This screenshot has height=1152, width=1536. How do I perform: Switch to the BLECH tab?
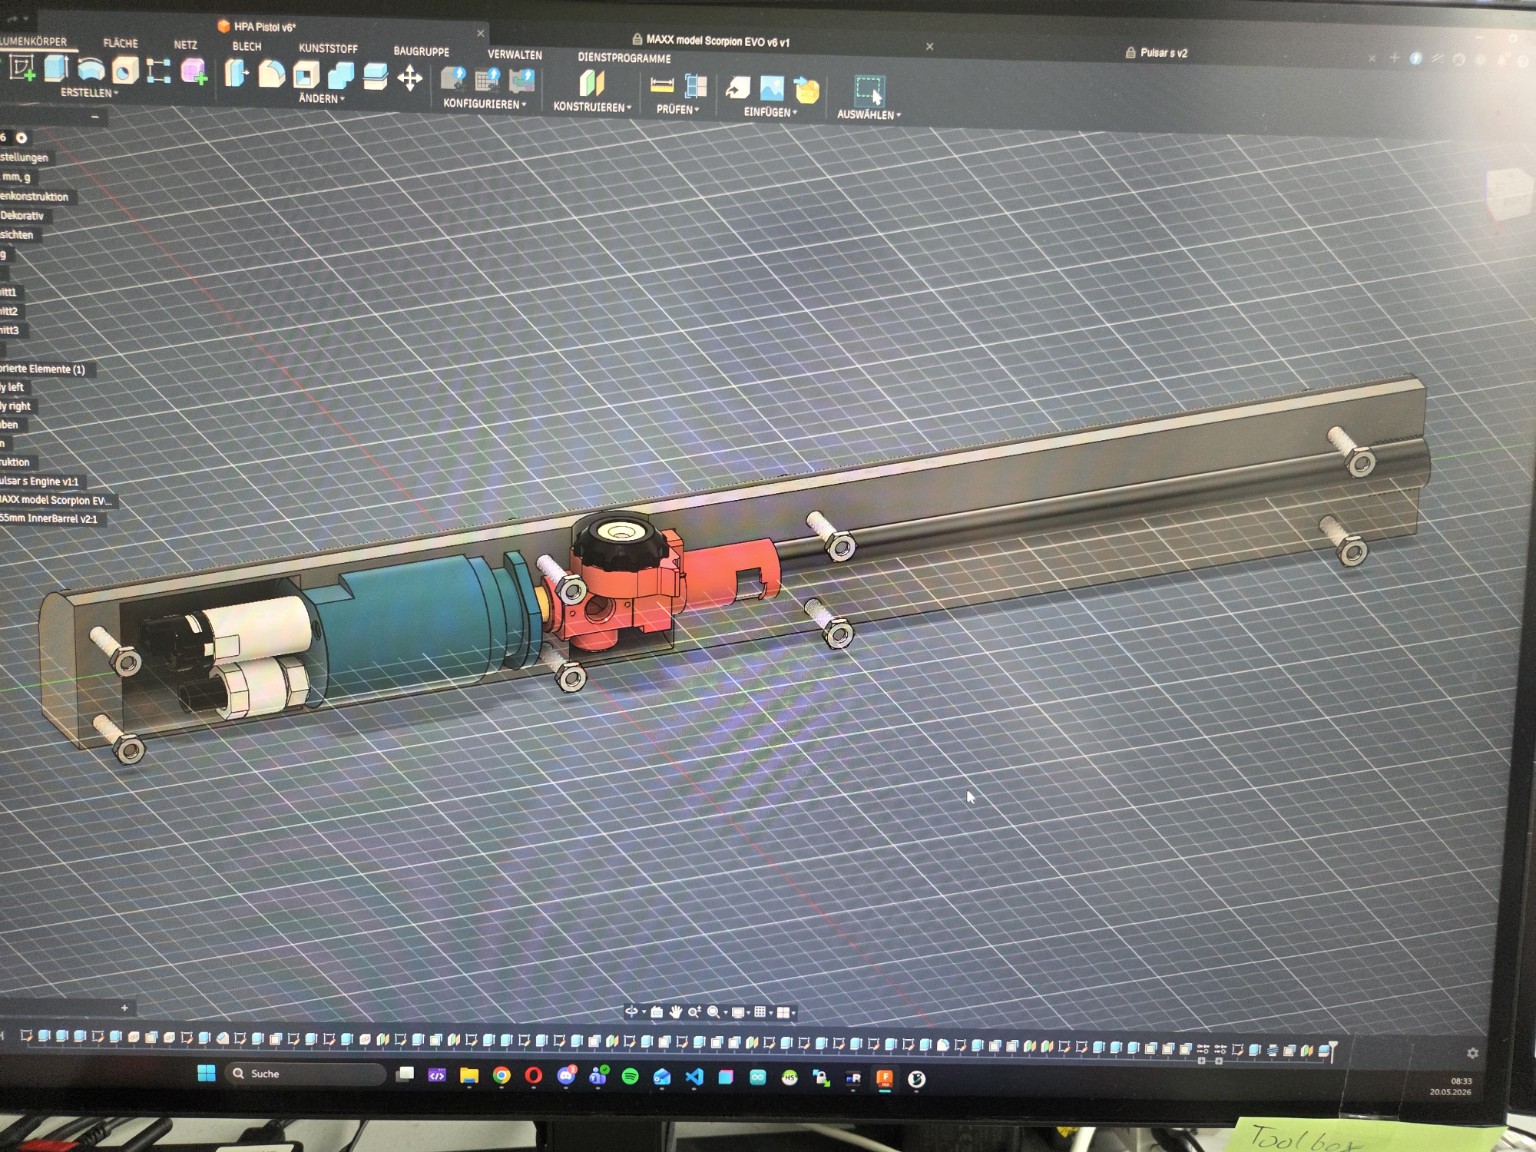[x=247, y=47]
